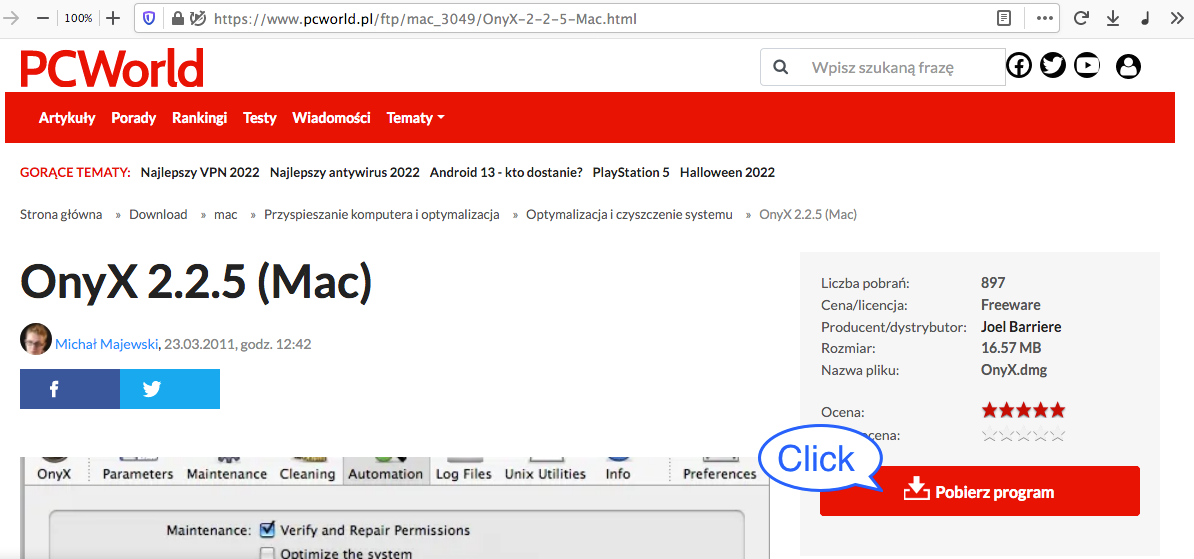Open 'Najlepszy antywirus 2022' hot topic

[x=345, y=173]
